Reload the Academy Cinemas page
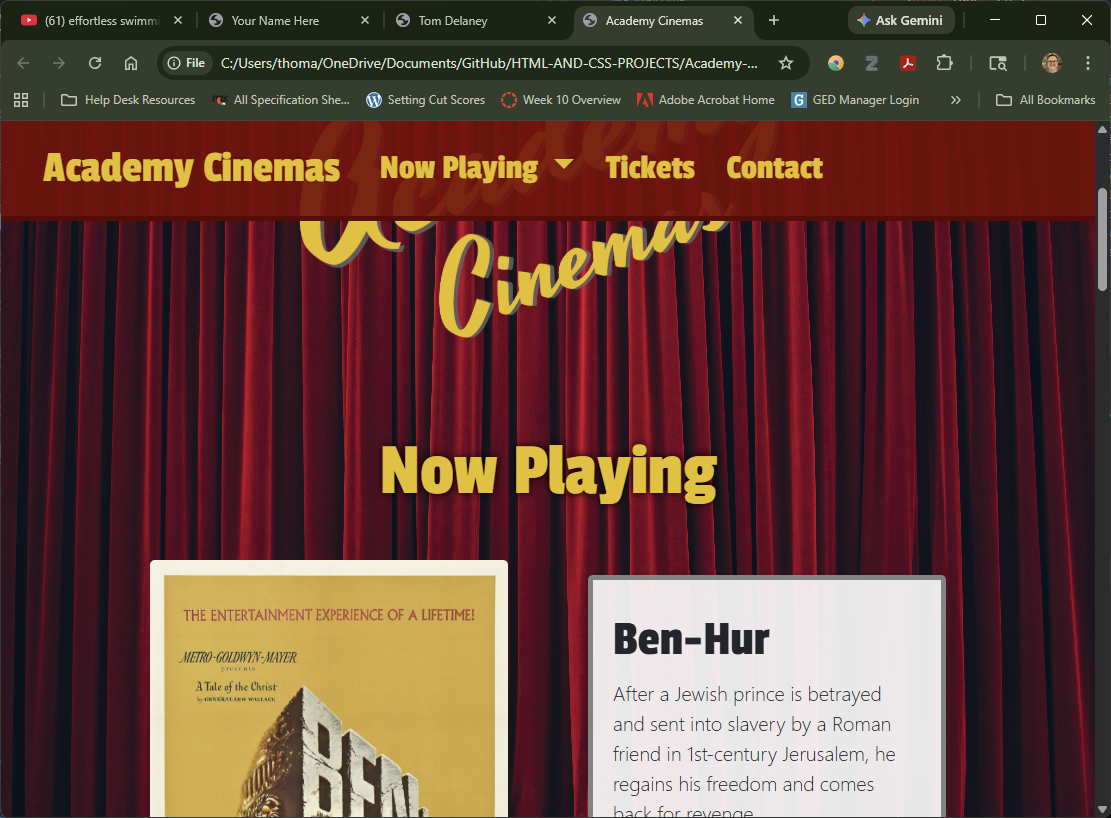The width and height of the screenshot is (1111, 818). pyautogui.click(x=94, y=62)
